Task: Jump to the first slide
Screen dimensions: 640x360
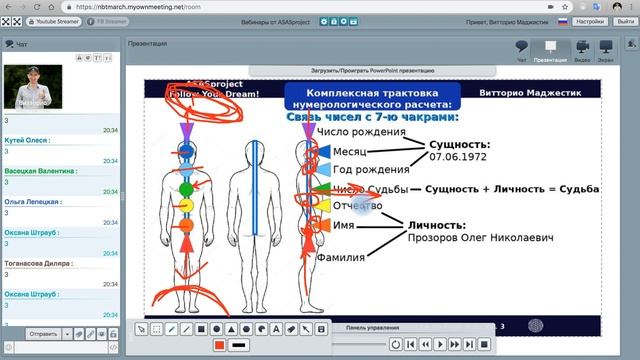Action: click(411, 344)
